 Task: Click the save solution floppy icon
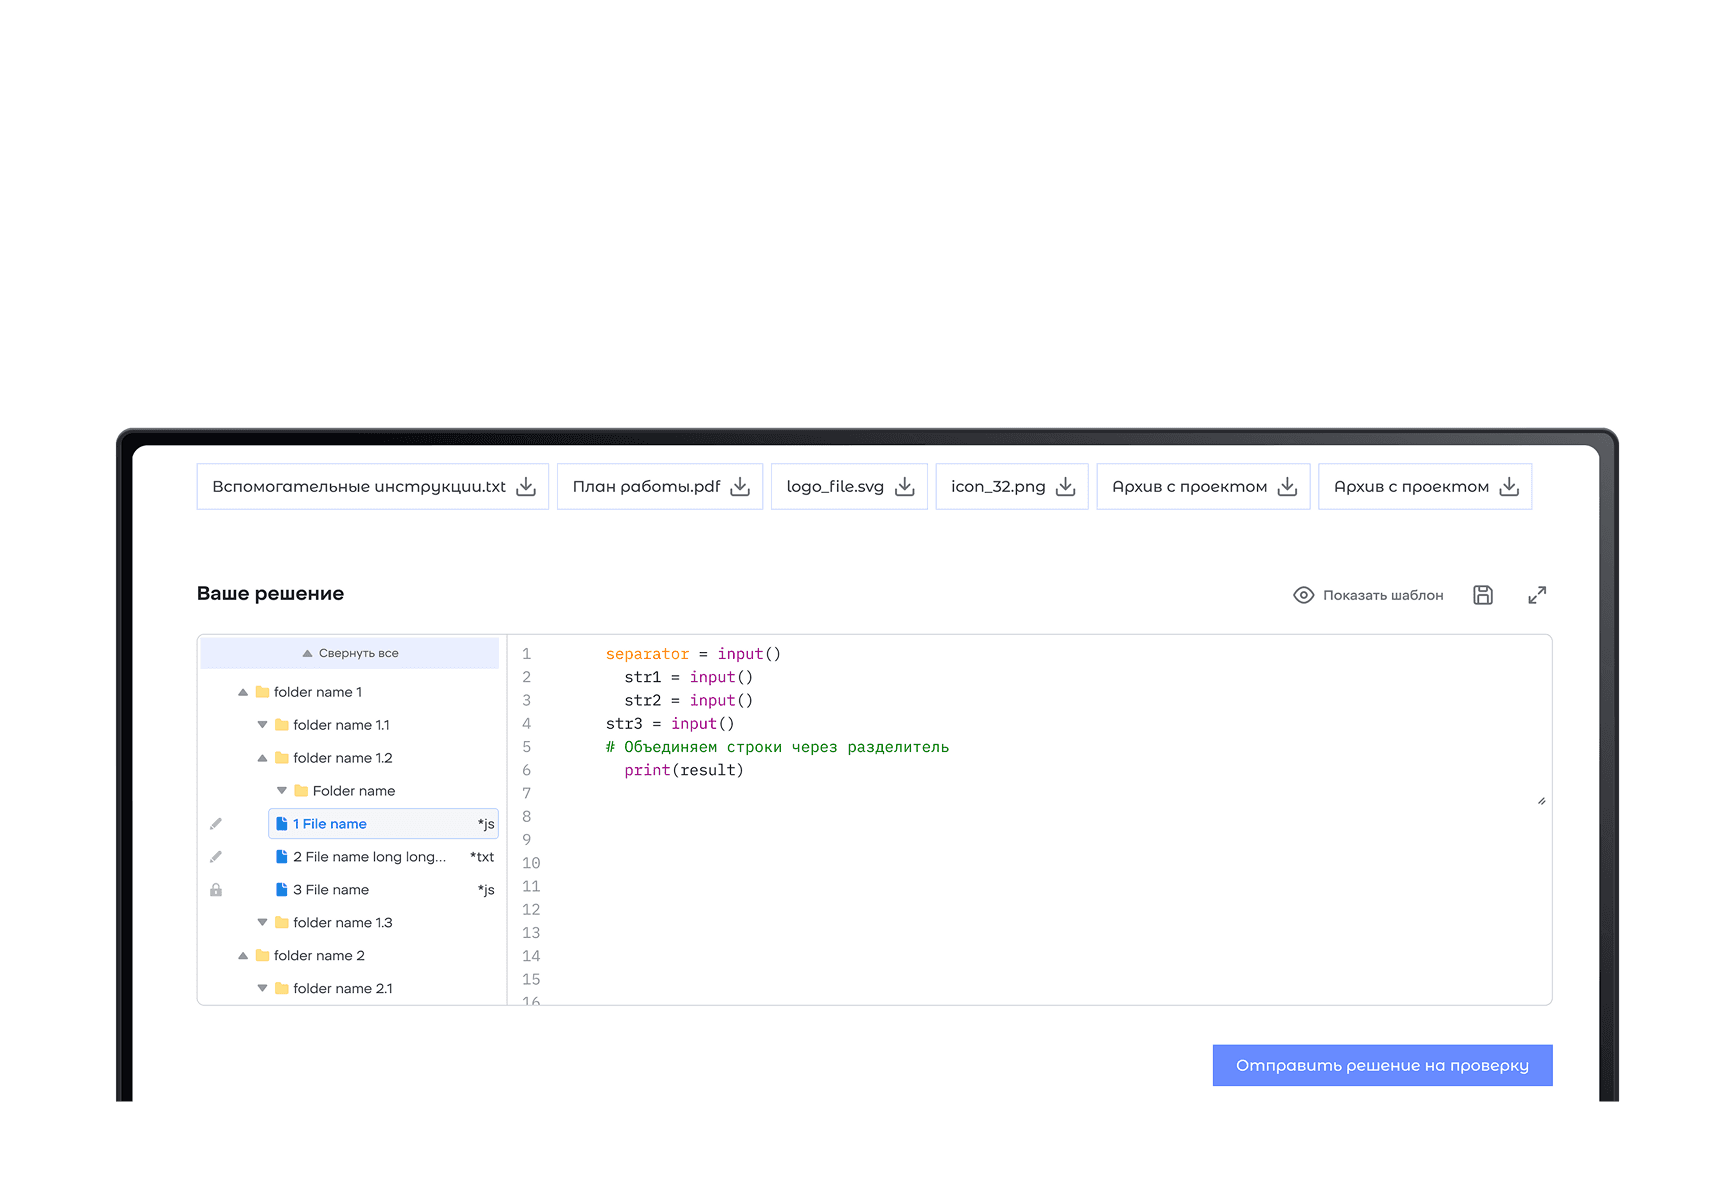coord(1483,595)
